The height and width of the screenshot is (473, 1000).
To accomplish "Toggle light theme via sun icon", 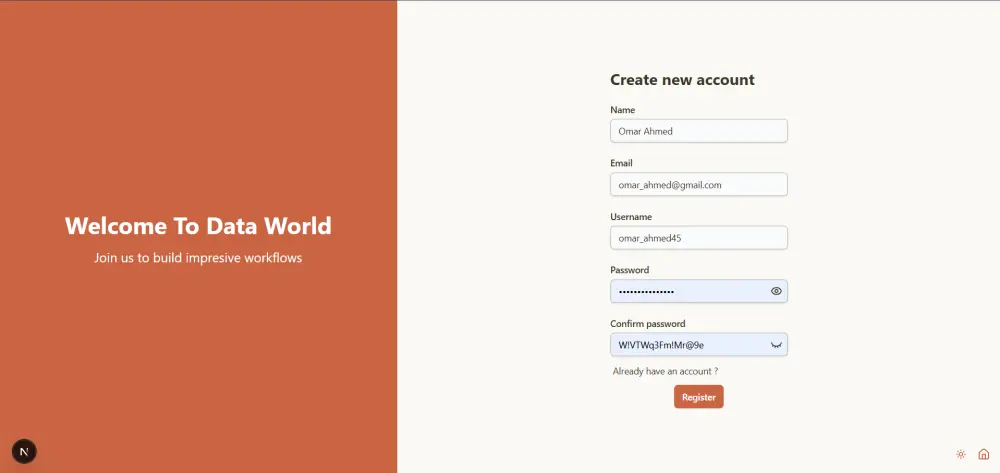I will pyautogui.click(x=960, y=455).
